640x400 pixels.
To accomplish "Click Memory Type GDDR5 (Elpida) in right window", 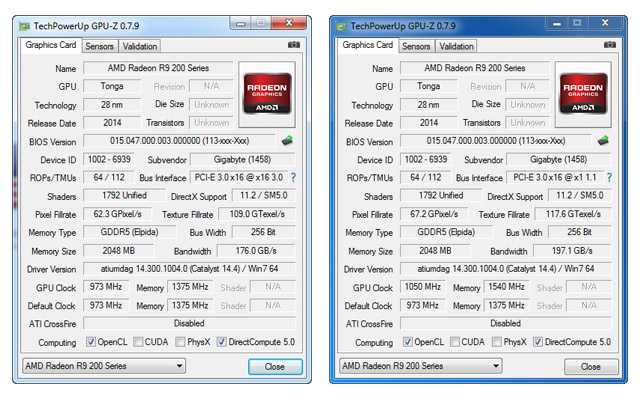I will [446, 232].
